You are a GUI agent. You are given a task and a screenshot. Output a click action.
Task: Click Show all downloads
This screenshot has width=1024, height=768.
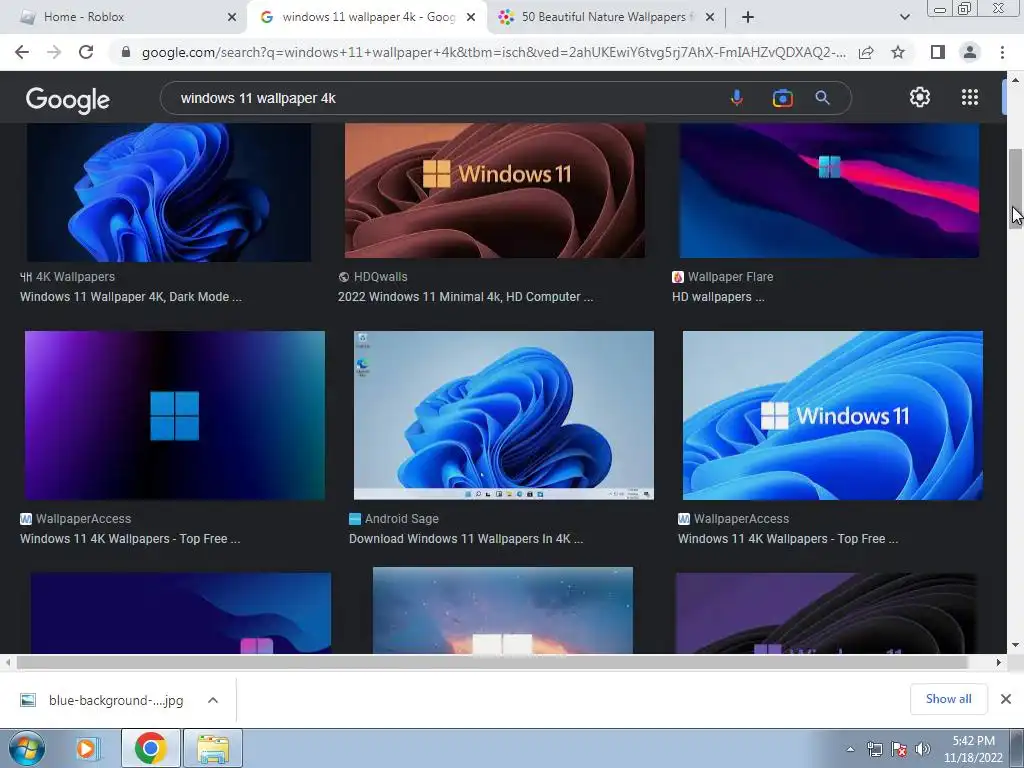pos(948,699)
